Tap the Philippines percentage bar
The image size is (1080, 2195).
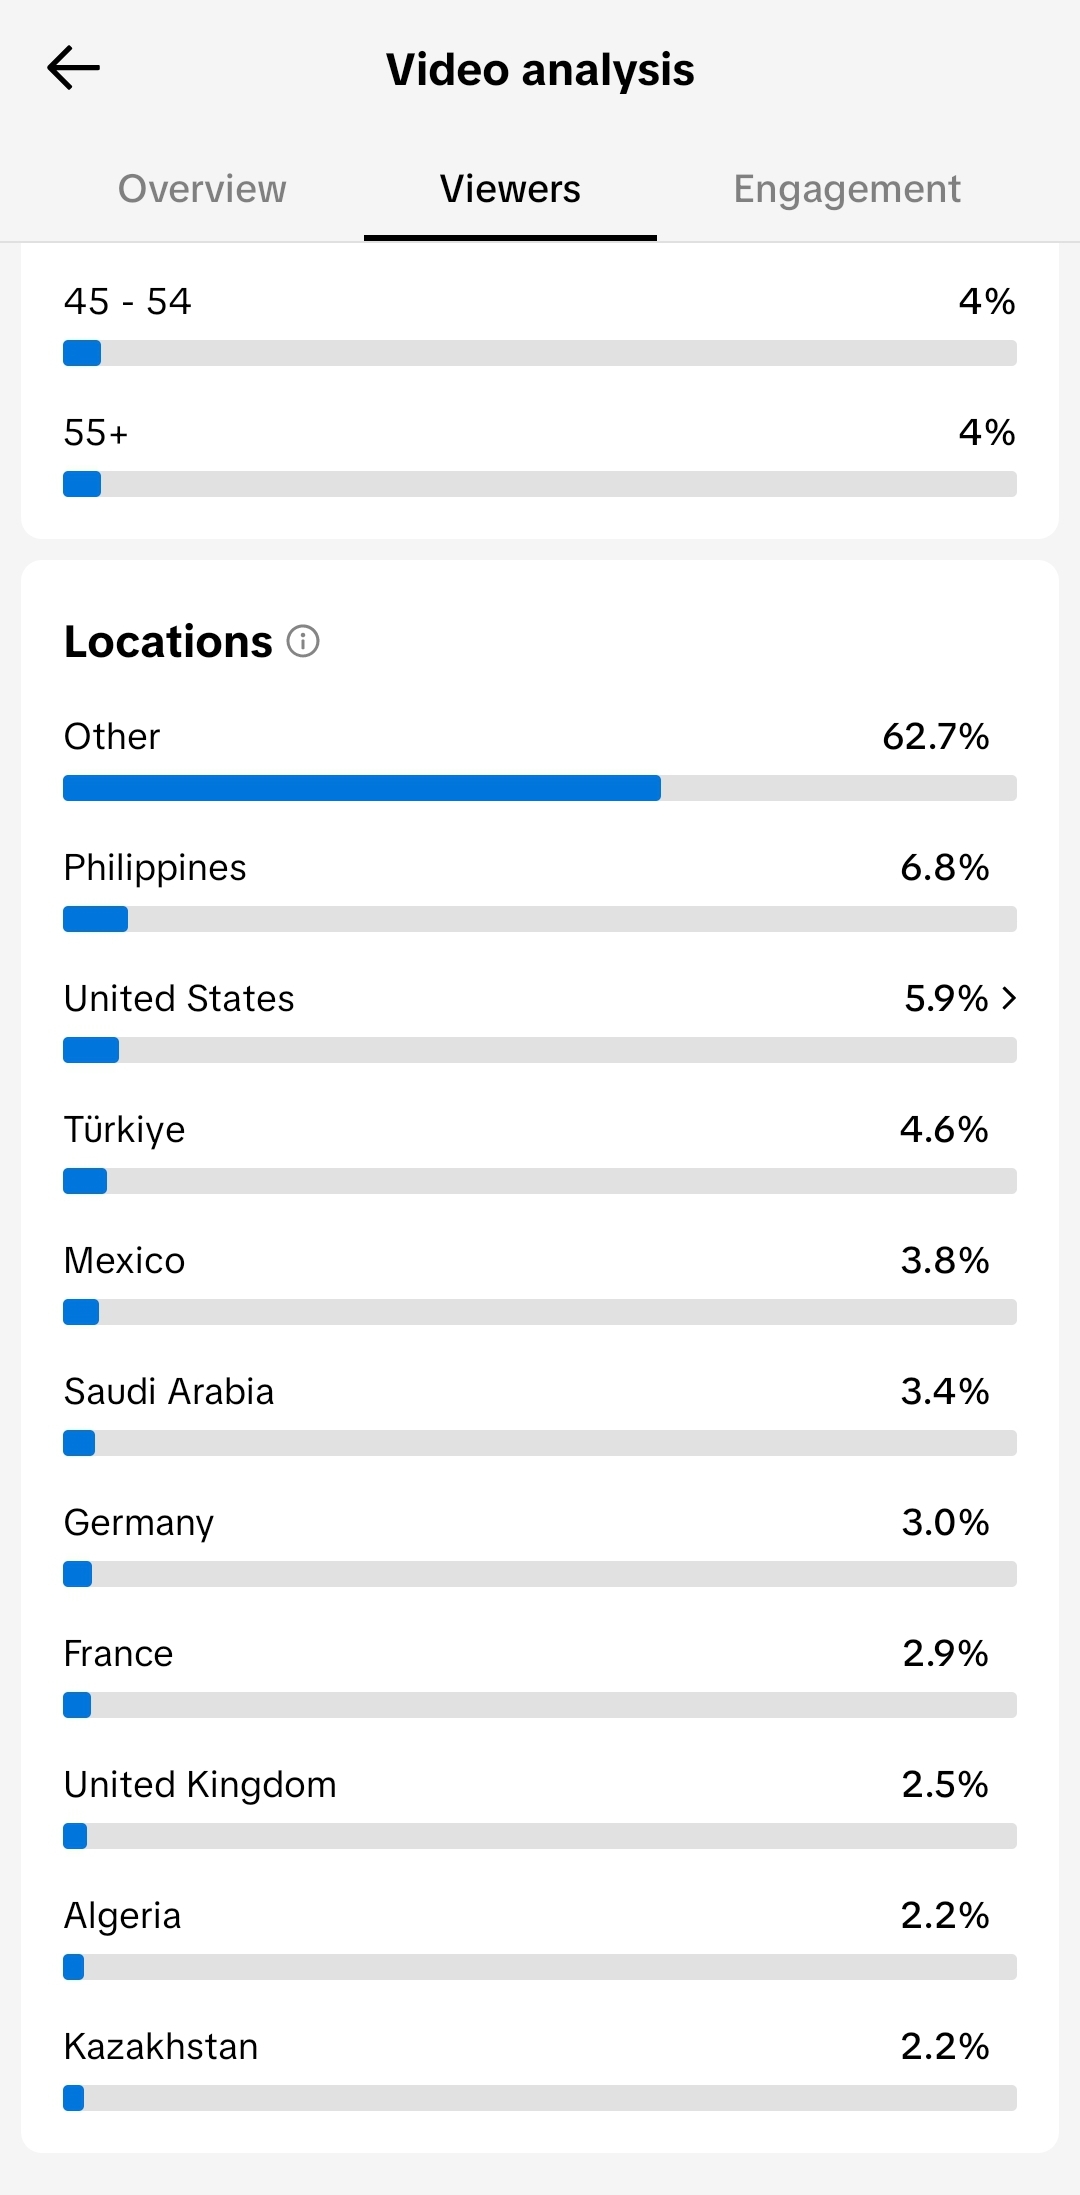540,919
